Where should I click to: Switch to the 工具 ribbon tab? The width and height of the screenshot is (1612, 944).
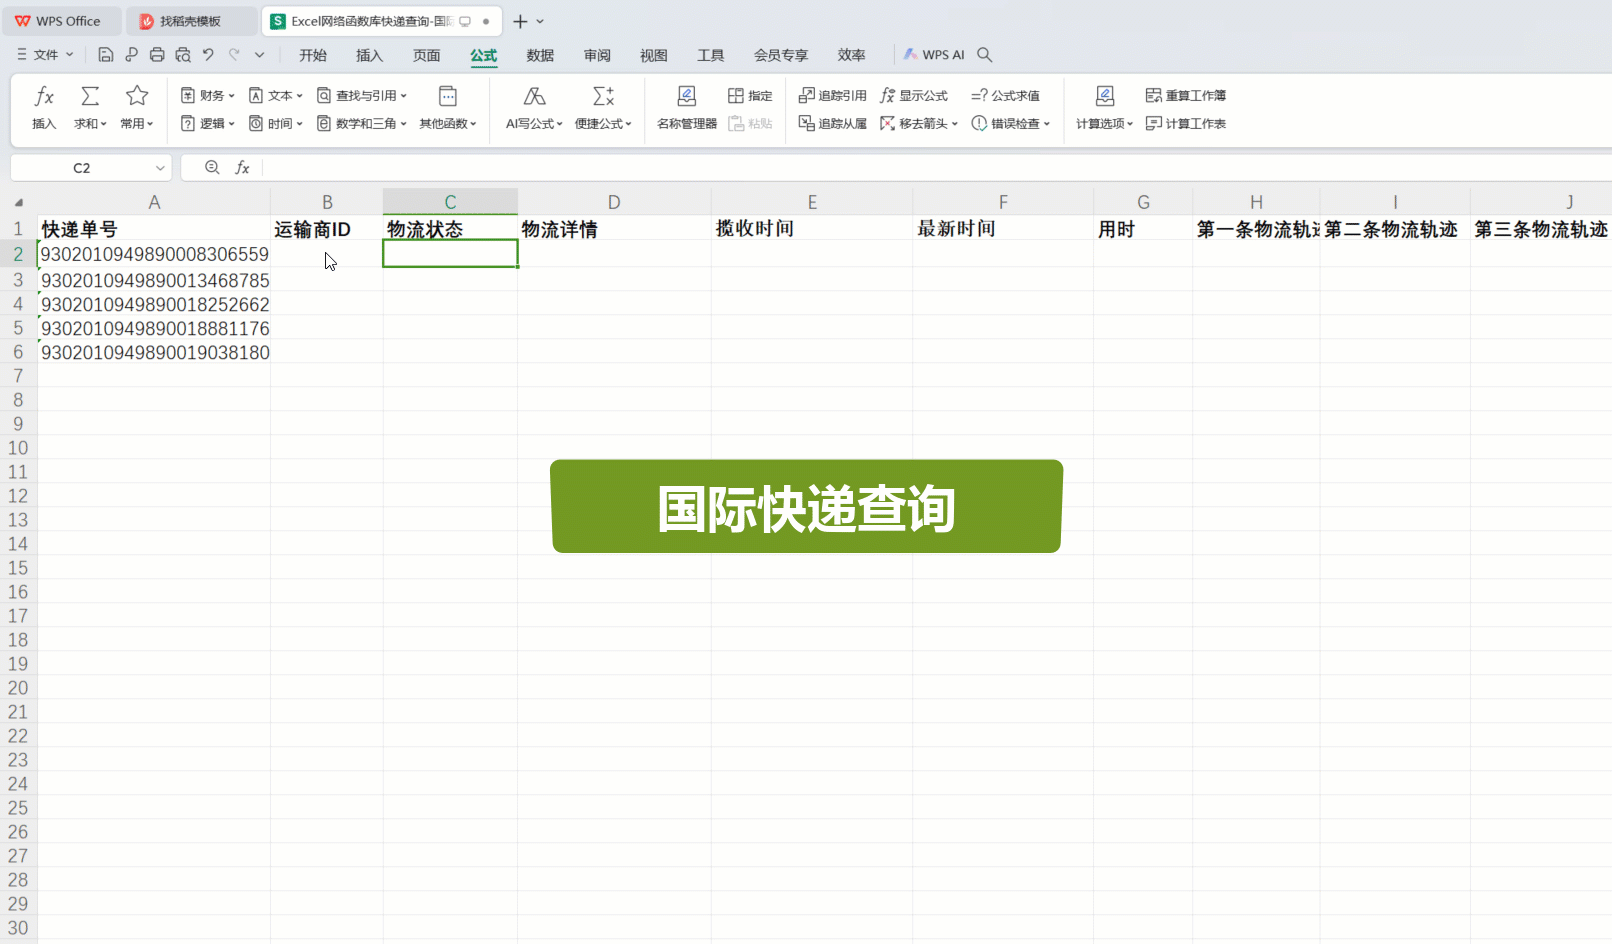711,55
